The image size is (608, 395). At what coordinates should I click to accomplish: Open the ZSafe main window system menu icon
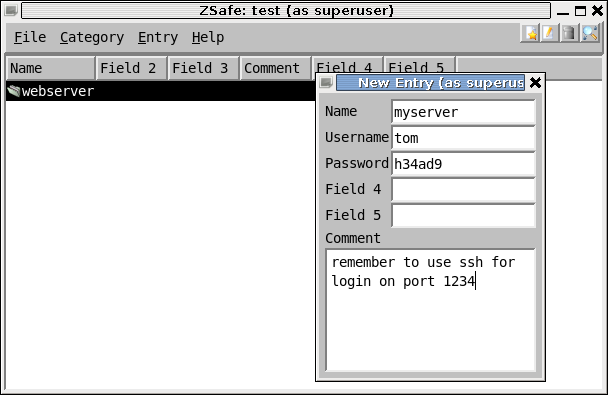click(x=11, y=10)
